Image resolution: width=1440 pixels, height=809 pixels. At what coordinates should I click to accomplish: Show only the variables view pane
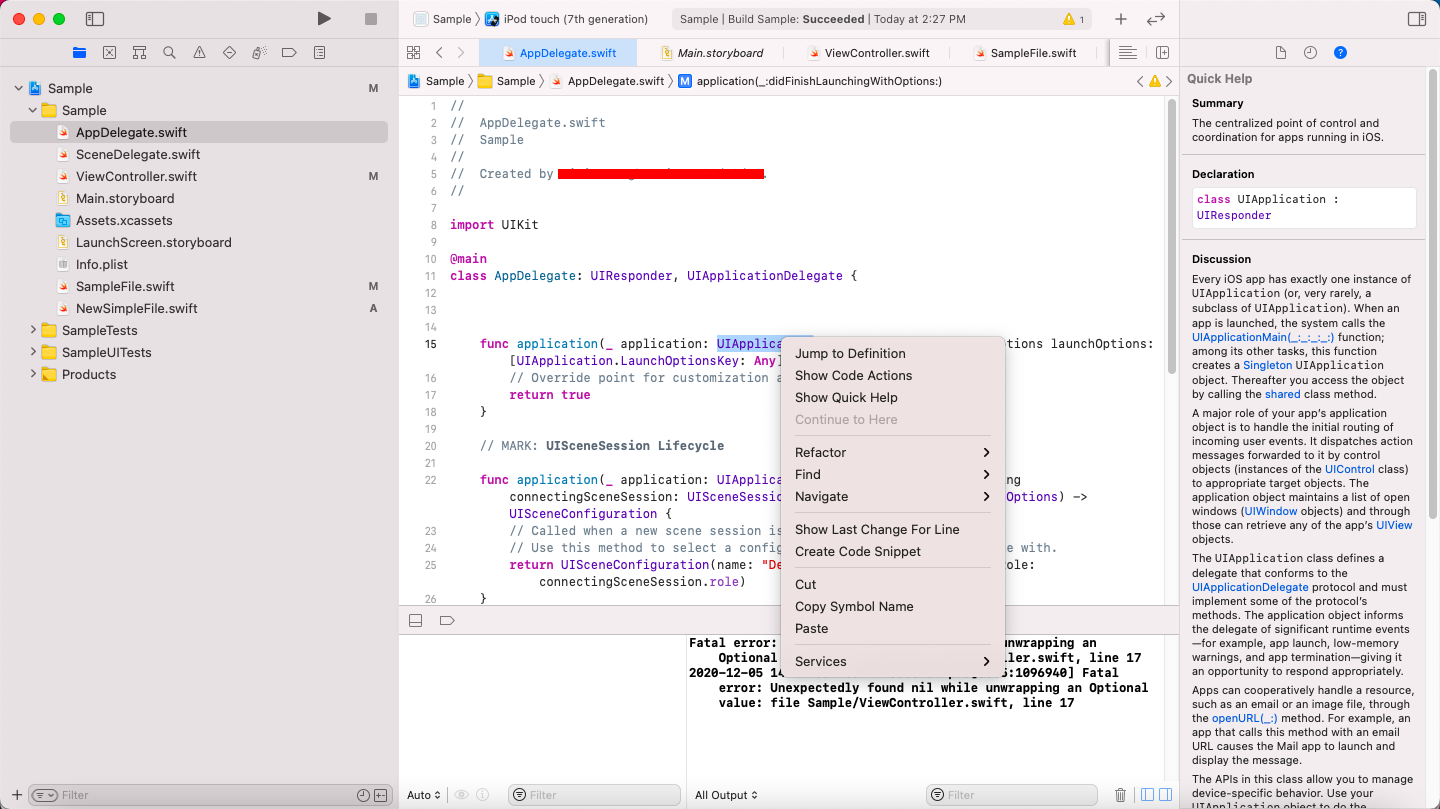click(1148, 795)
